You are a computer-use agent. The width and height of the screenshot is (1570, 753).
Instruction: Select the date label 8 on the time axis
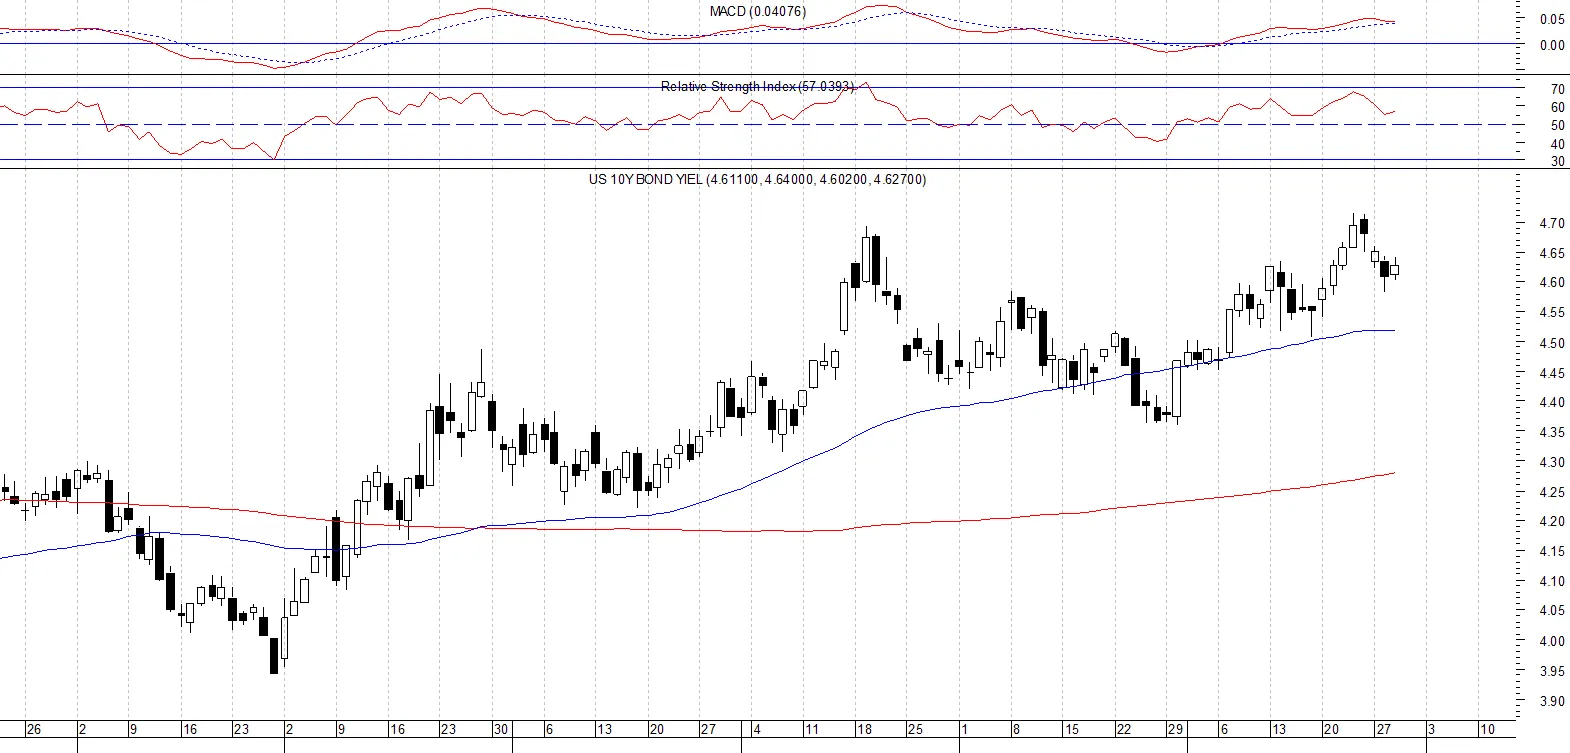pyautogui.click(x=1016, y=730)
